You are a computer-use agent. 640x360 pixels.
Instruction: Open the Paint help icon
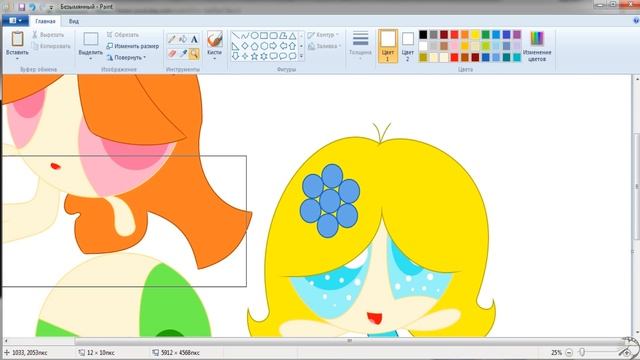pos(636,20)
